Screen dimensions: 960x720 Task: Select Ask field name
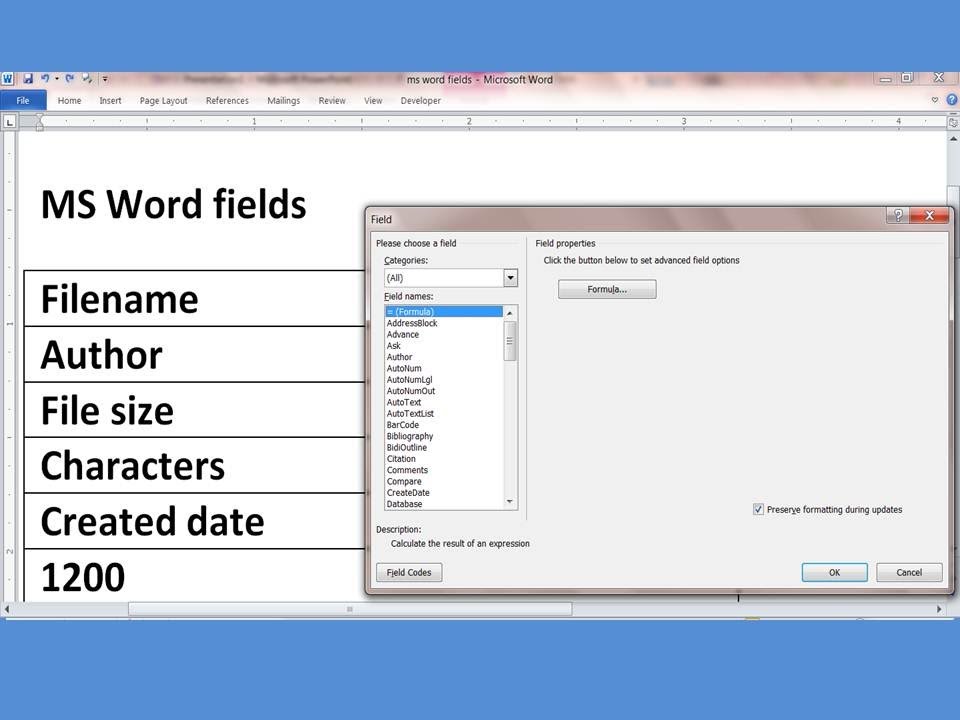point(444,346)
